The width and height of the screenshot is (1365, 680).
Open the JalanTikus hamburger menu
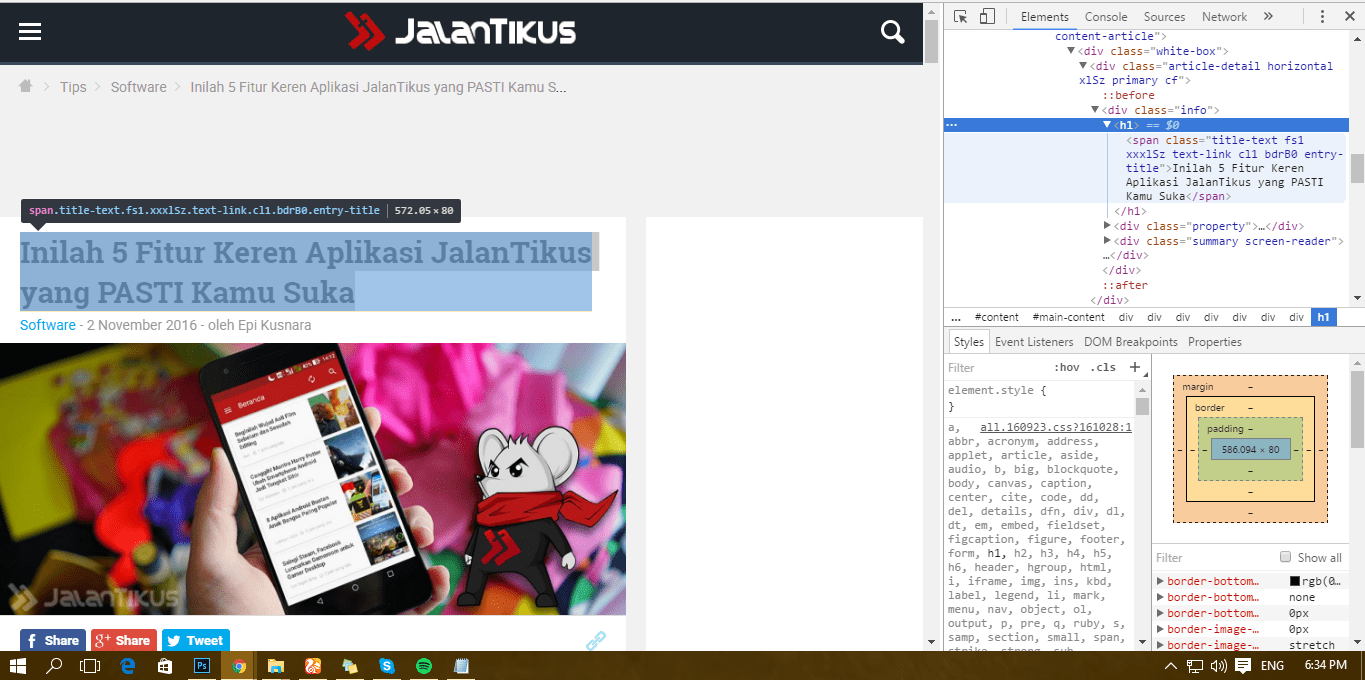click(x=30, y=32)
